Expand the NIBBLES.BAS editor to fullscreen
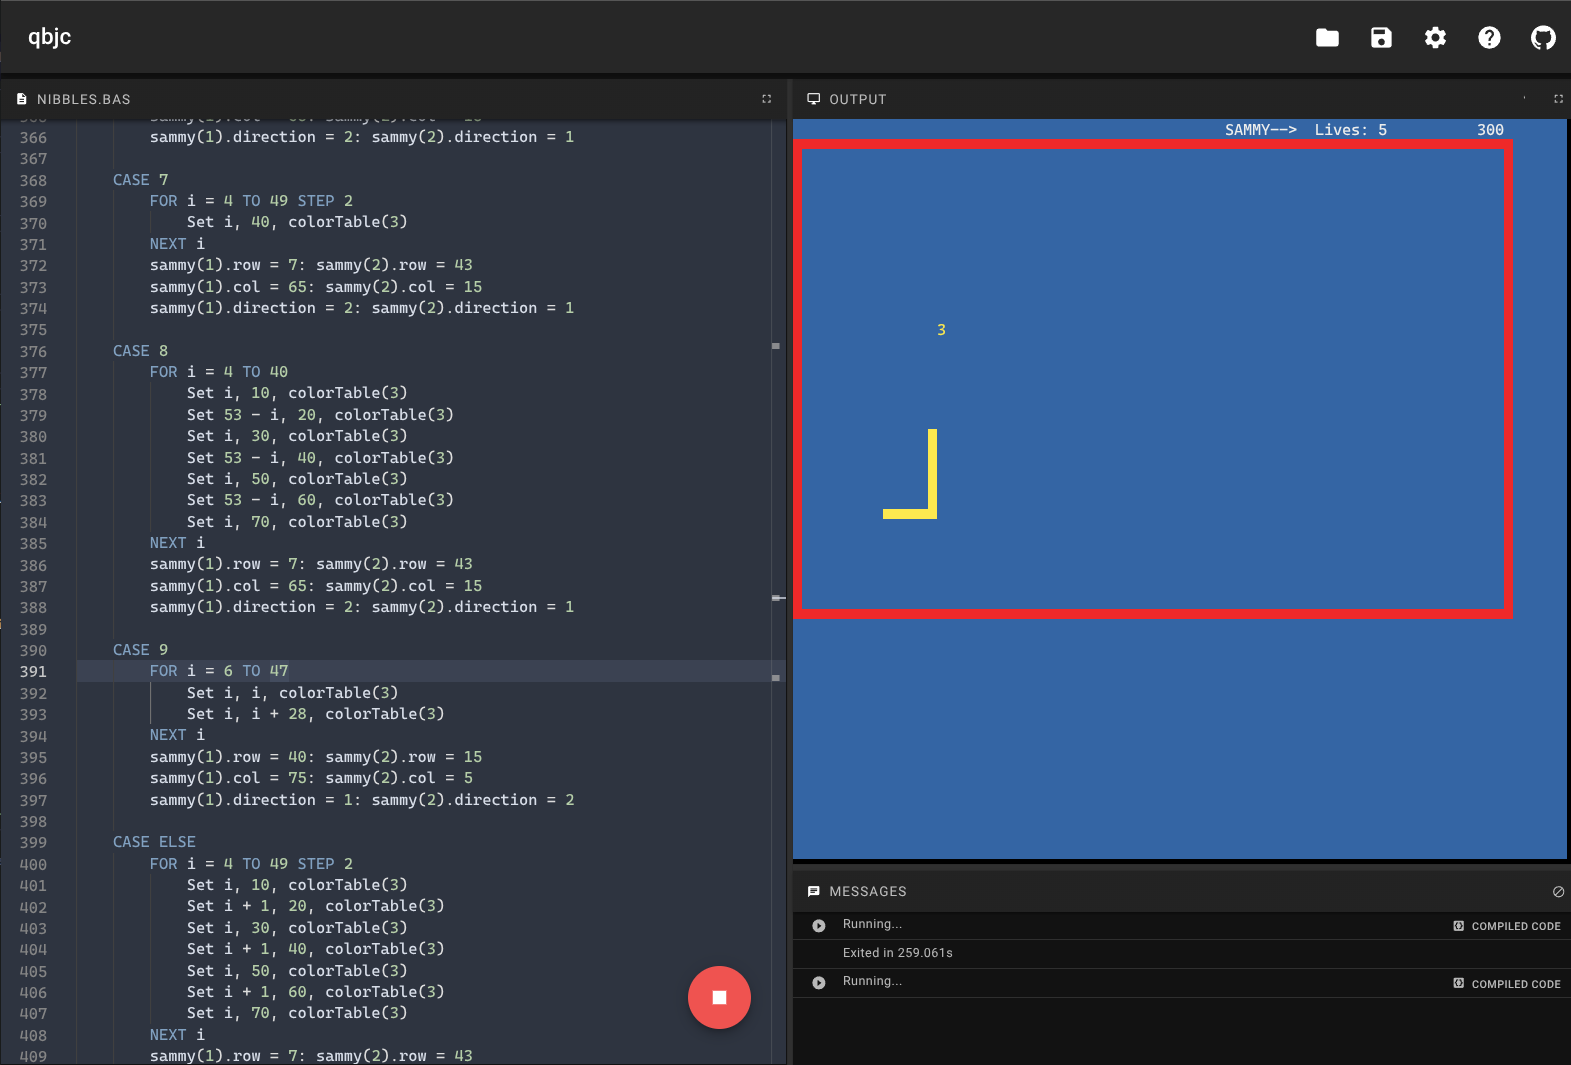The width and height of the screenshot is (1571, 1065). (767, 99)
